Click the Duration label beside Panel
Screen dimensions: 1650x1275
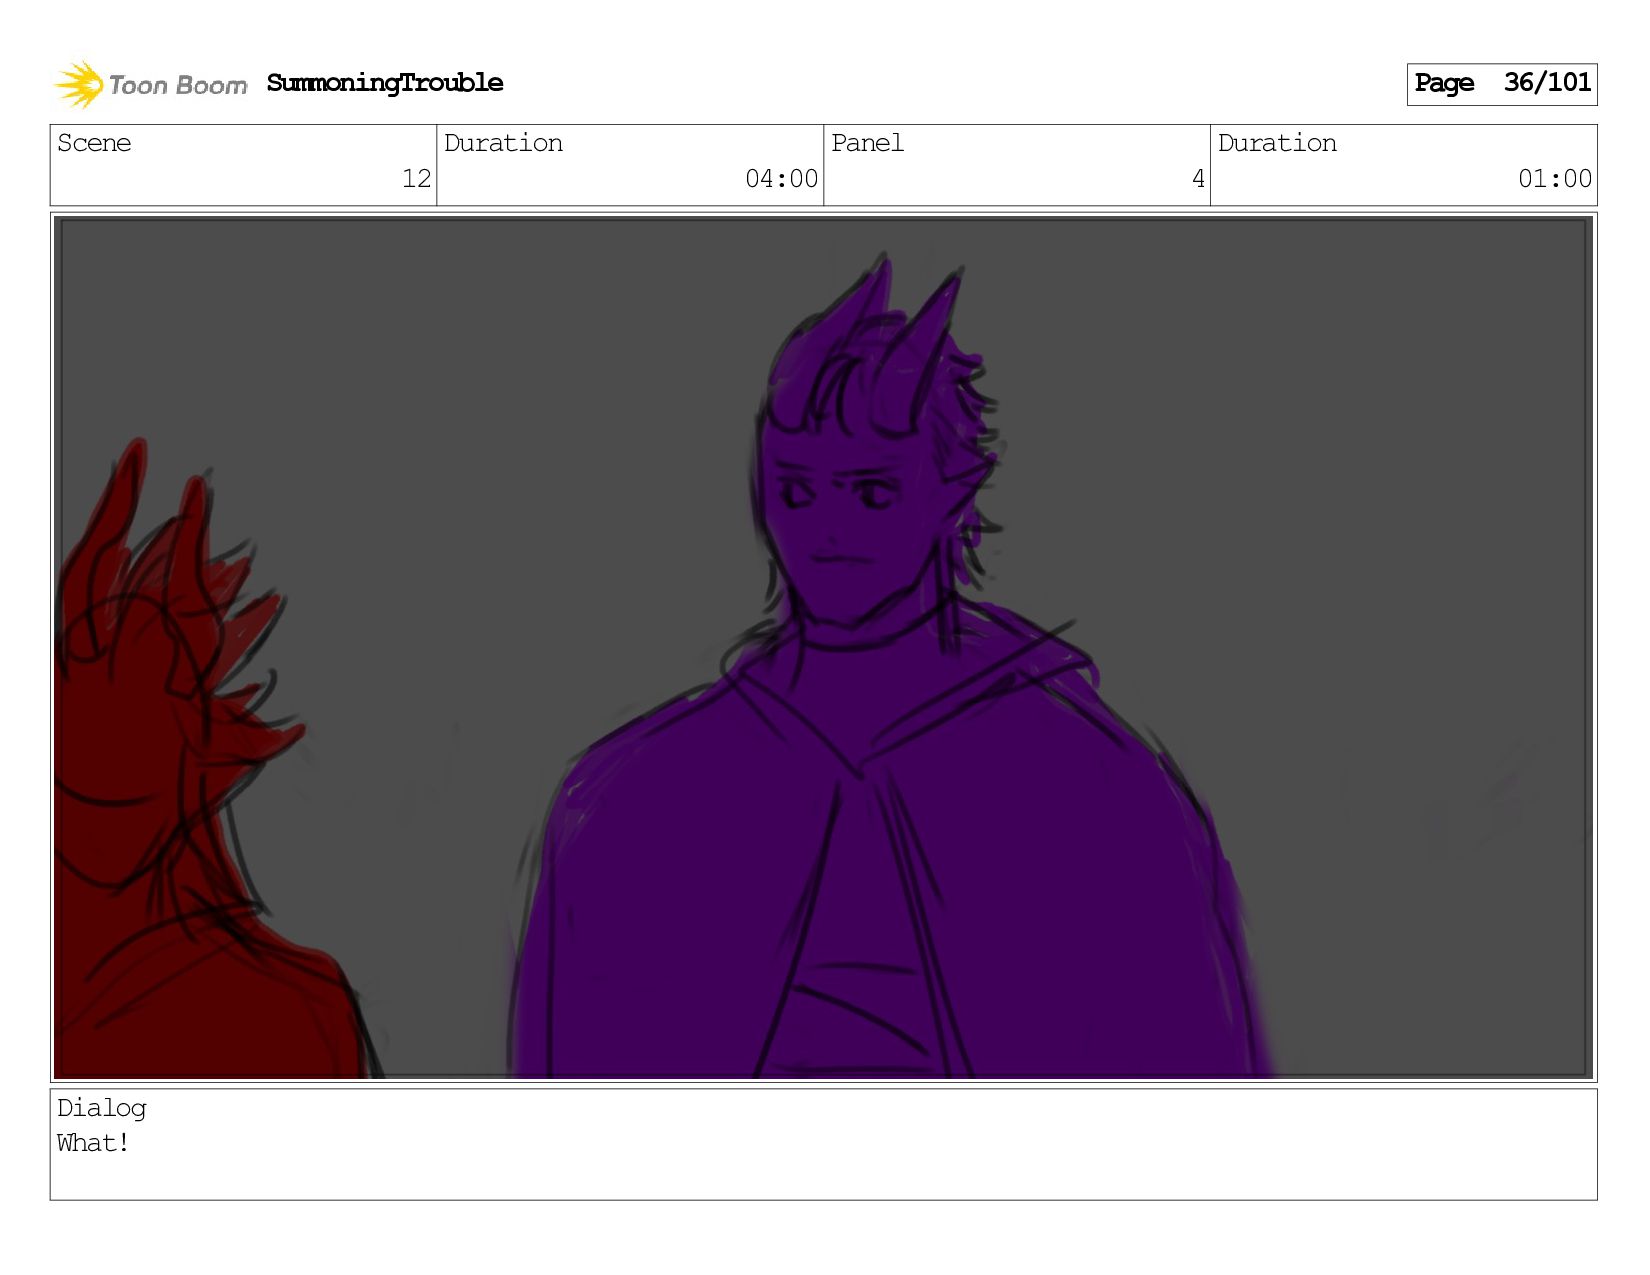click(x=1277, y=143)
